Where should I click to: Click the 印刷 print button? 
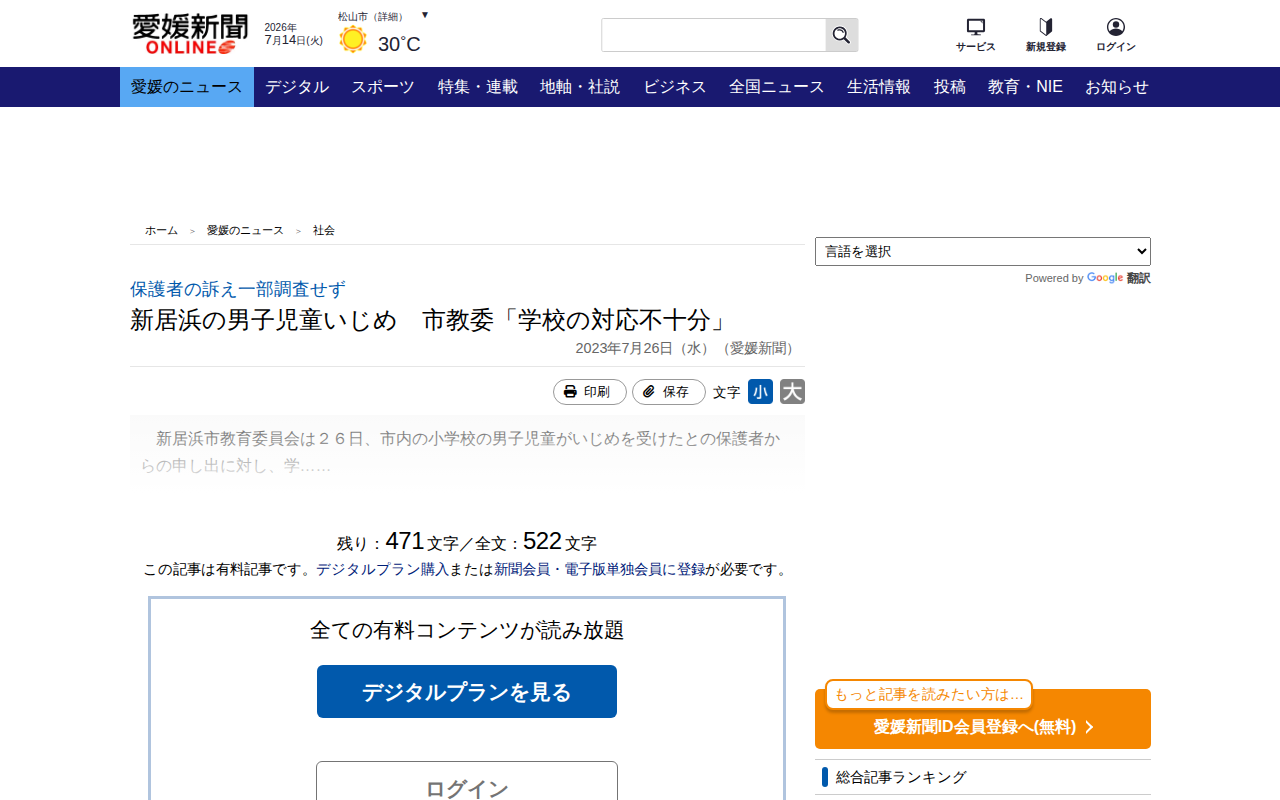[x=590, y=392]
